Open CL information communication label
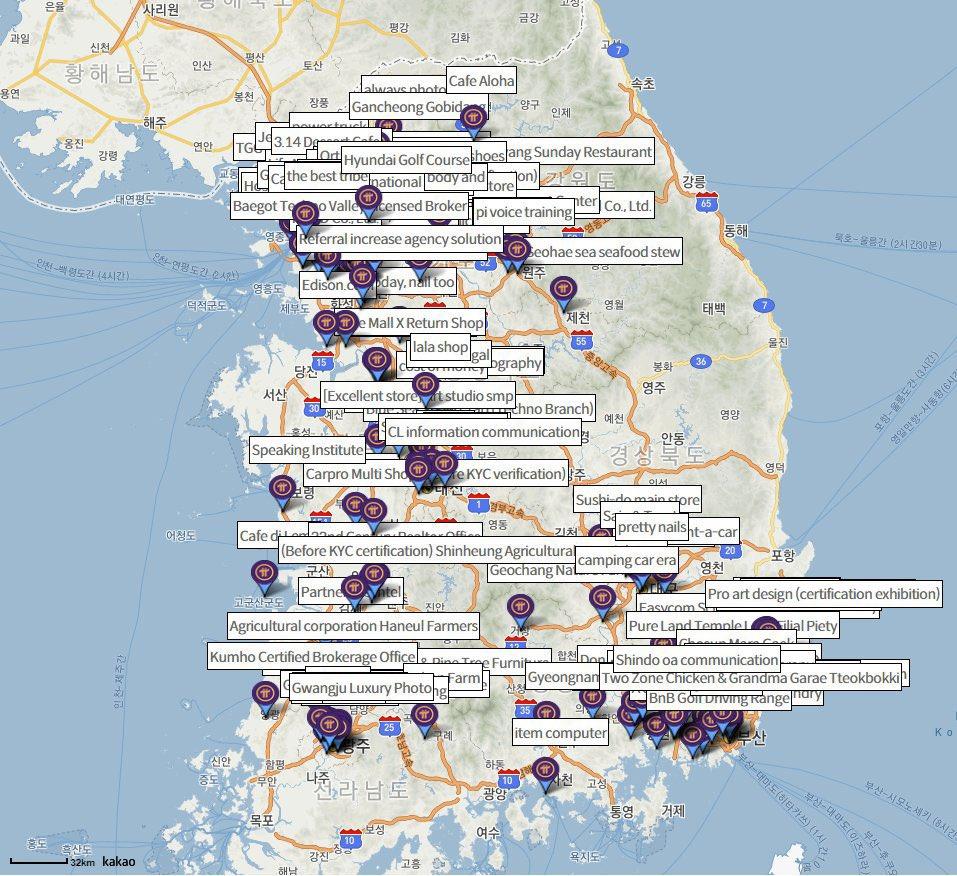957x876 pixels. click(483, 432)
